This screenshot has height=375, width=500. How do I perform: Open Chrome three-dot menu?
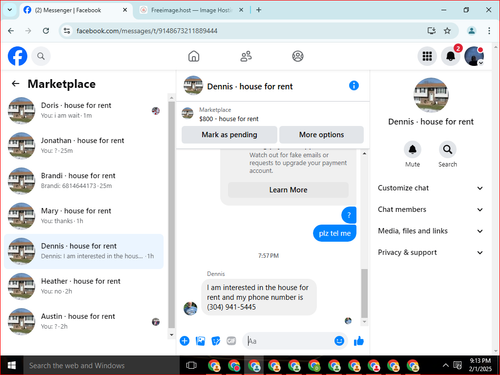click(x=489, y=31)
